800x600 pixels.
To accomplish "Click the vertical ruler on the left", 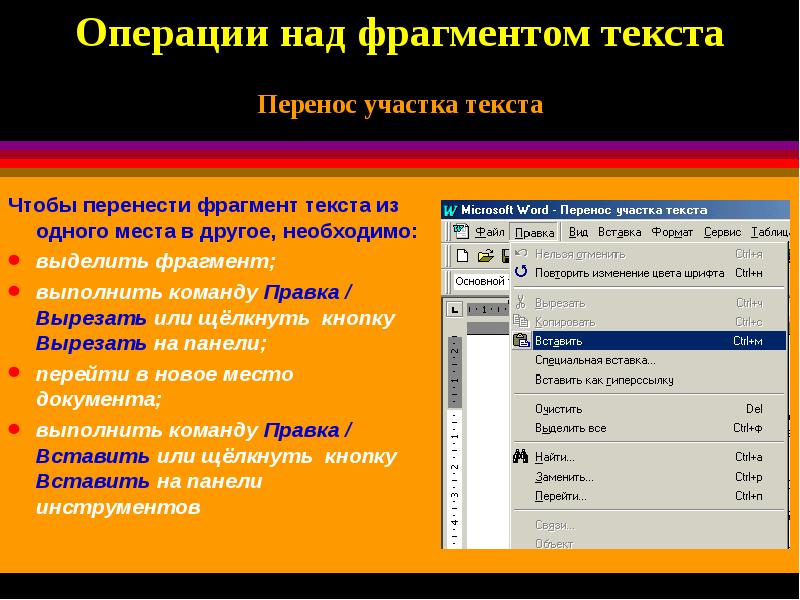I will tap(455, 441).
